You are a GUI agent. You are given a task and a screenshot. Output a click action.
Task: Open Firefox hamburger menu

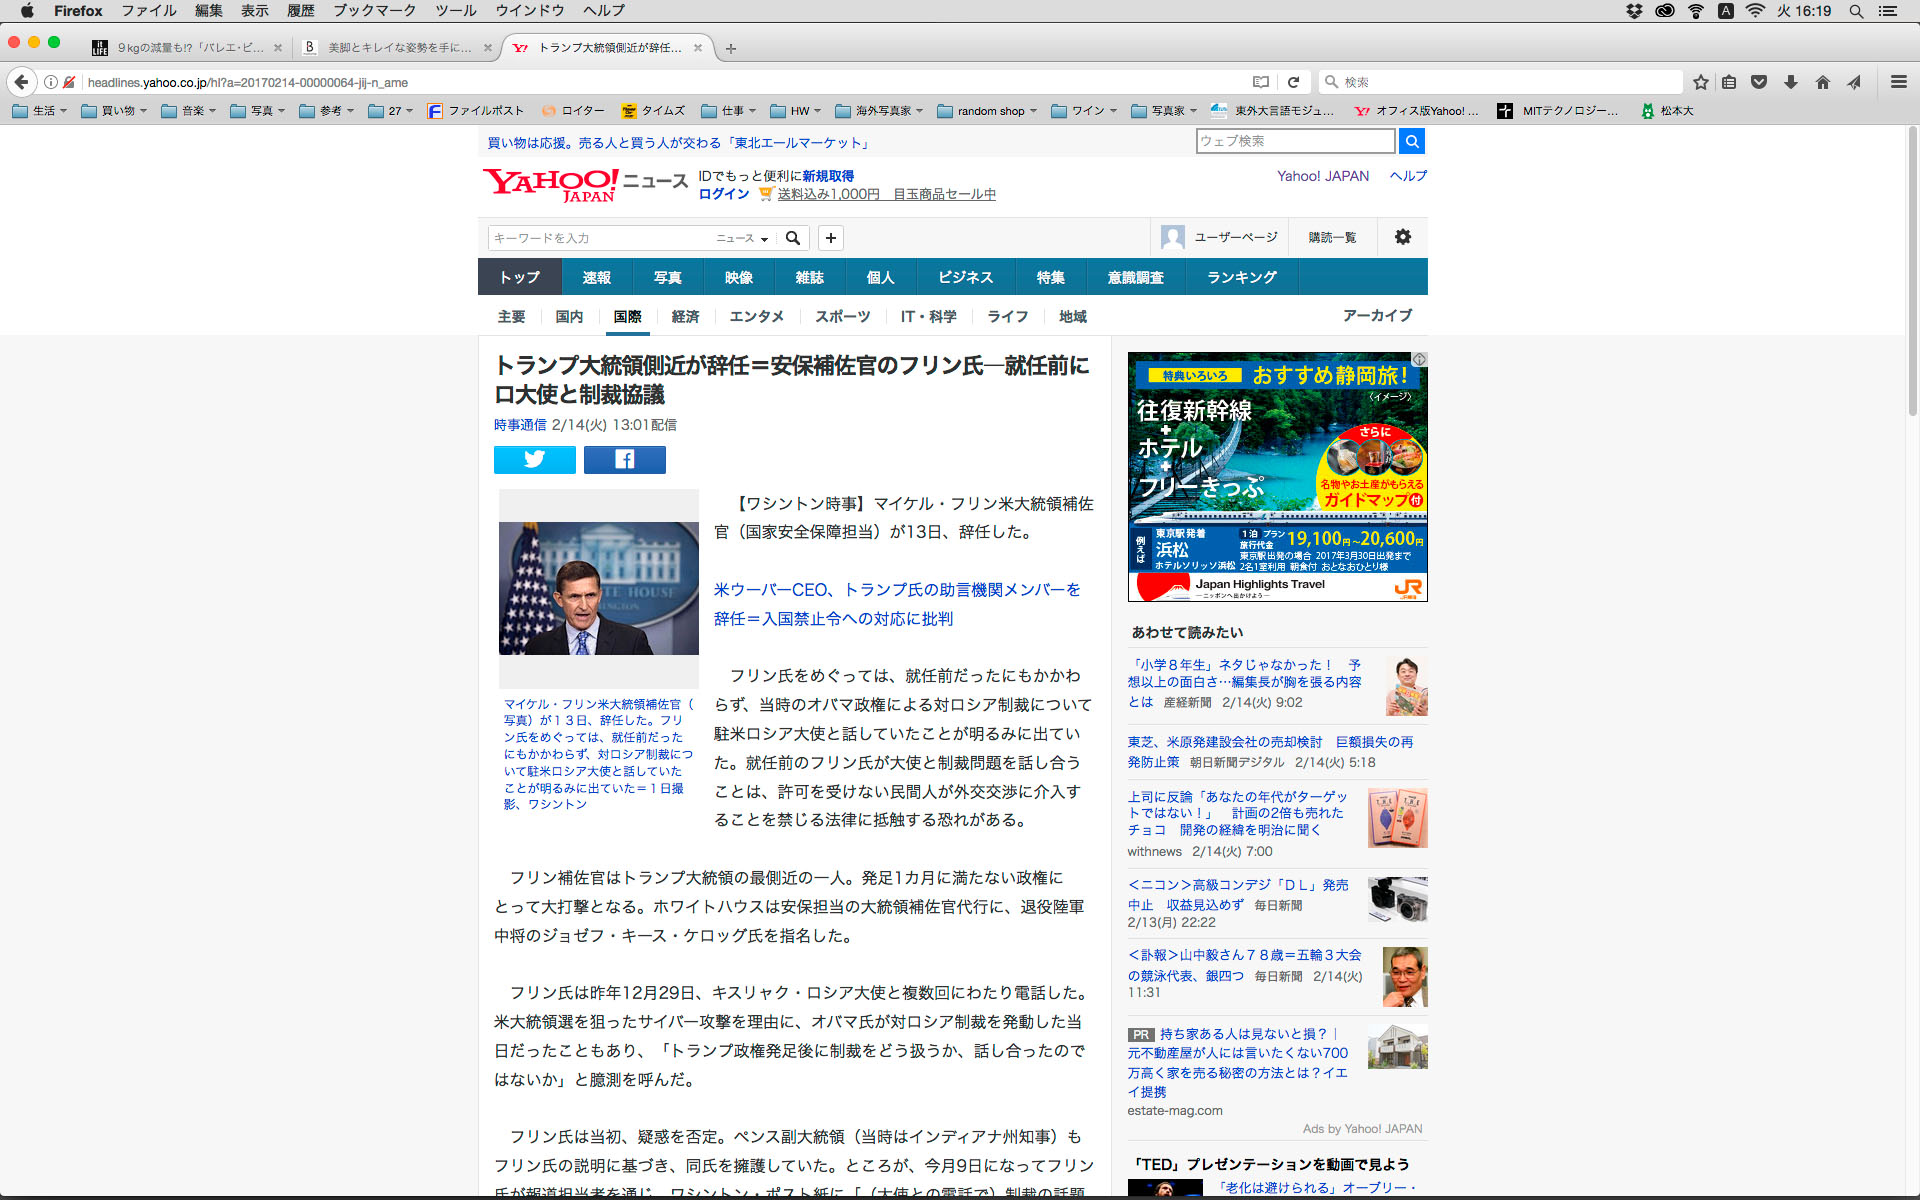(1899, 82)
